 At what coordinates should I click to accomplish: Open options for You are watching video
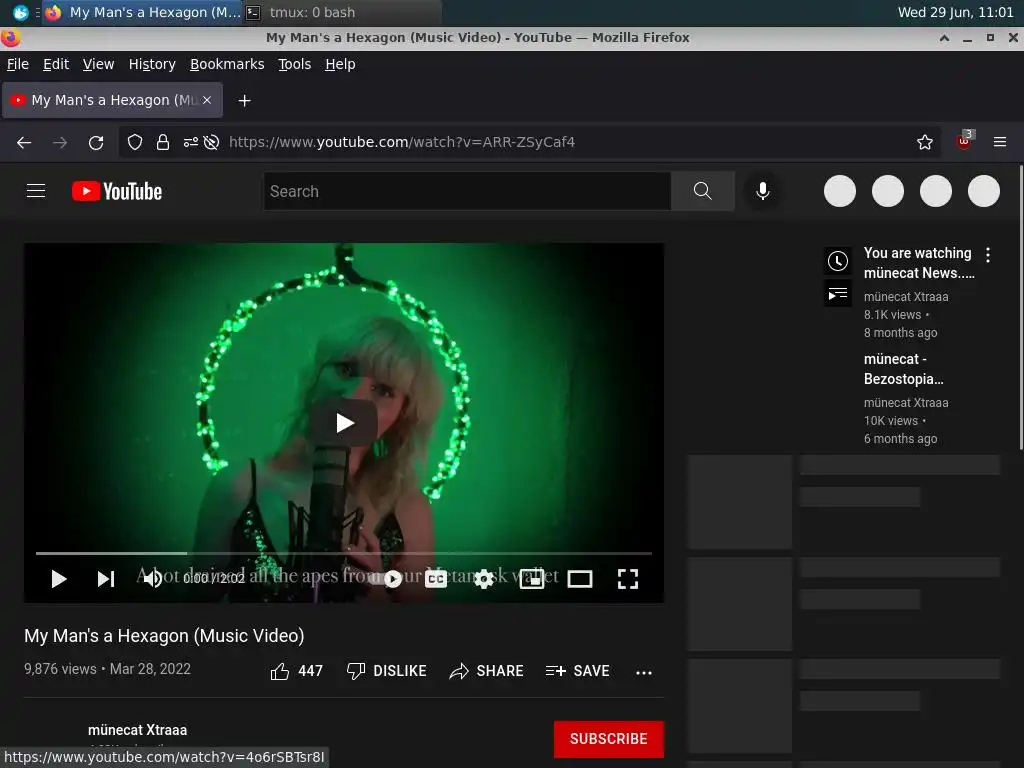pyautogui.click(x=987, y=255)
